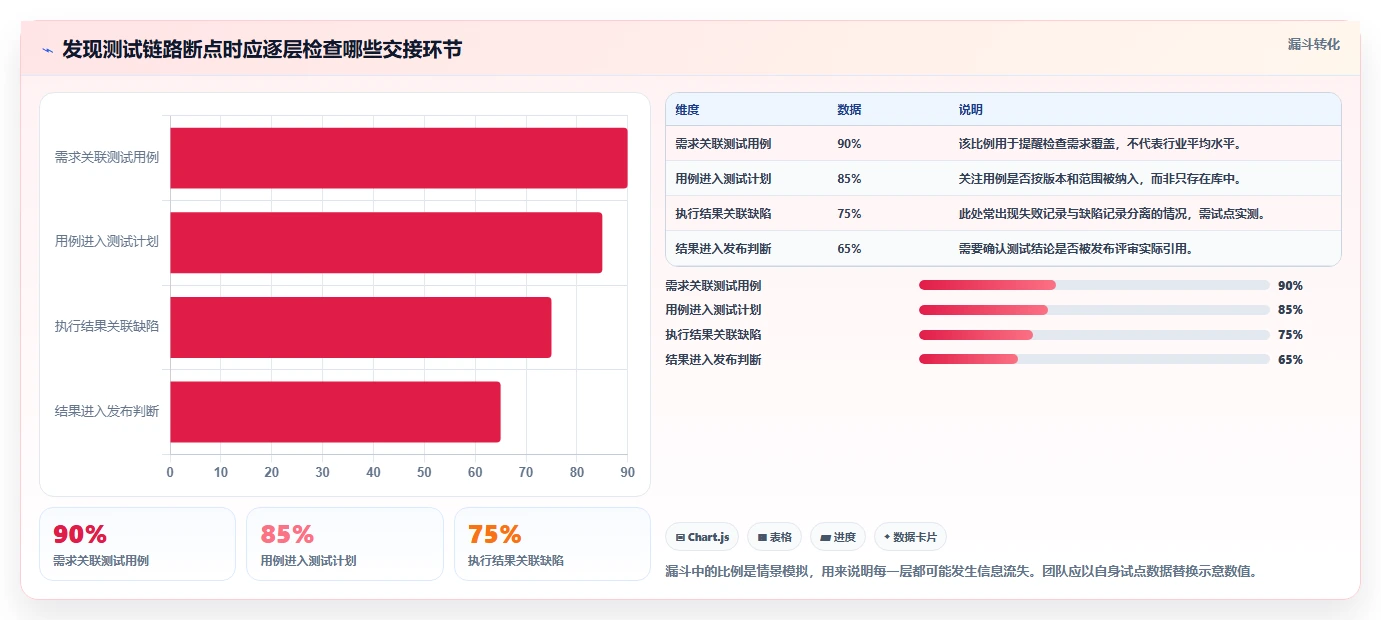Click the 结果进入发布判断 progress bar
The height and width of the screenshot is (620, 1381).
point(1094,359)
